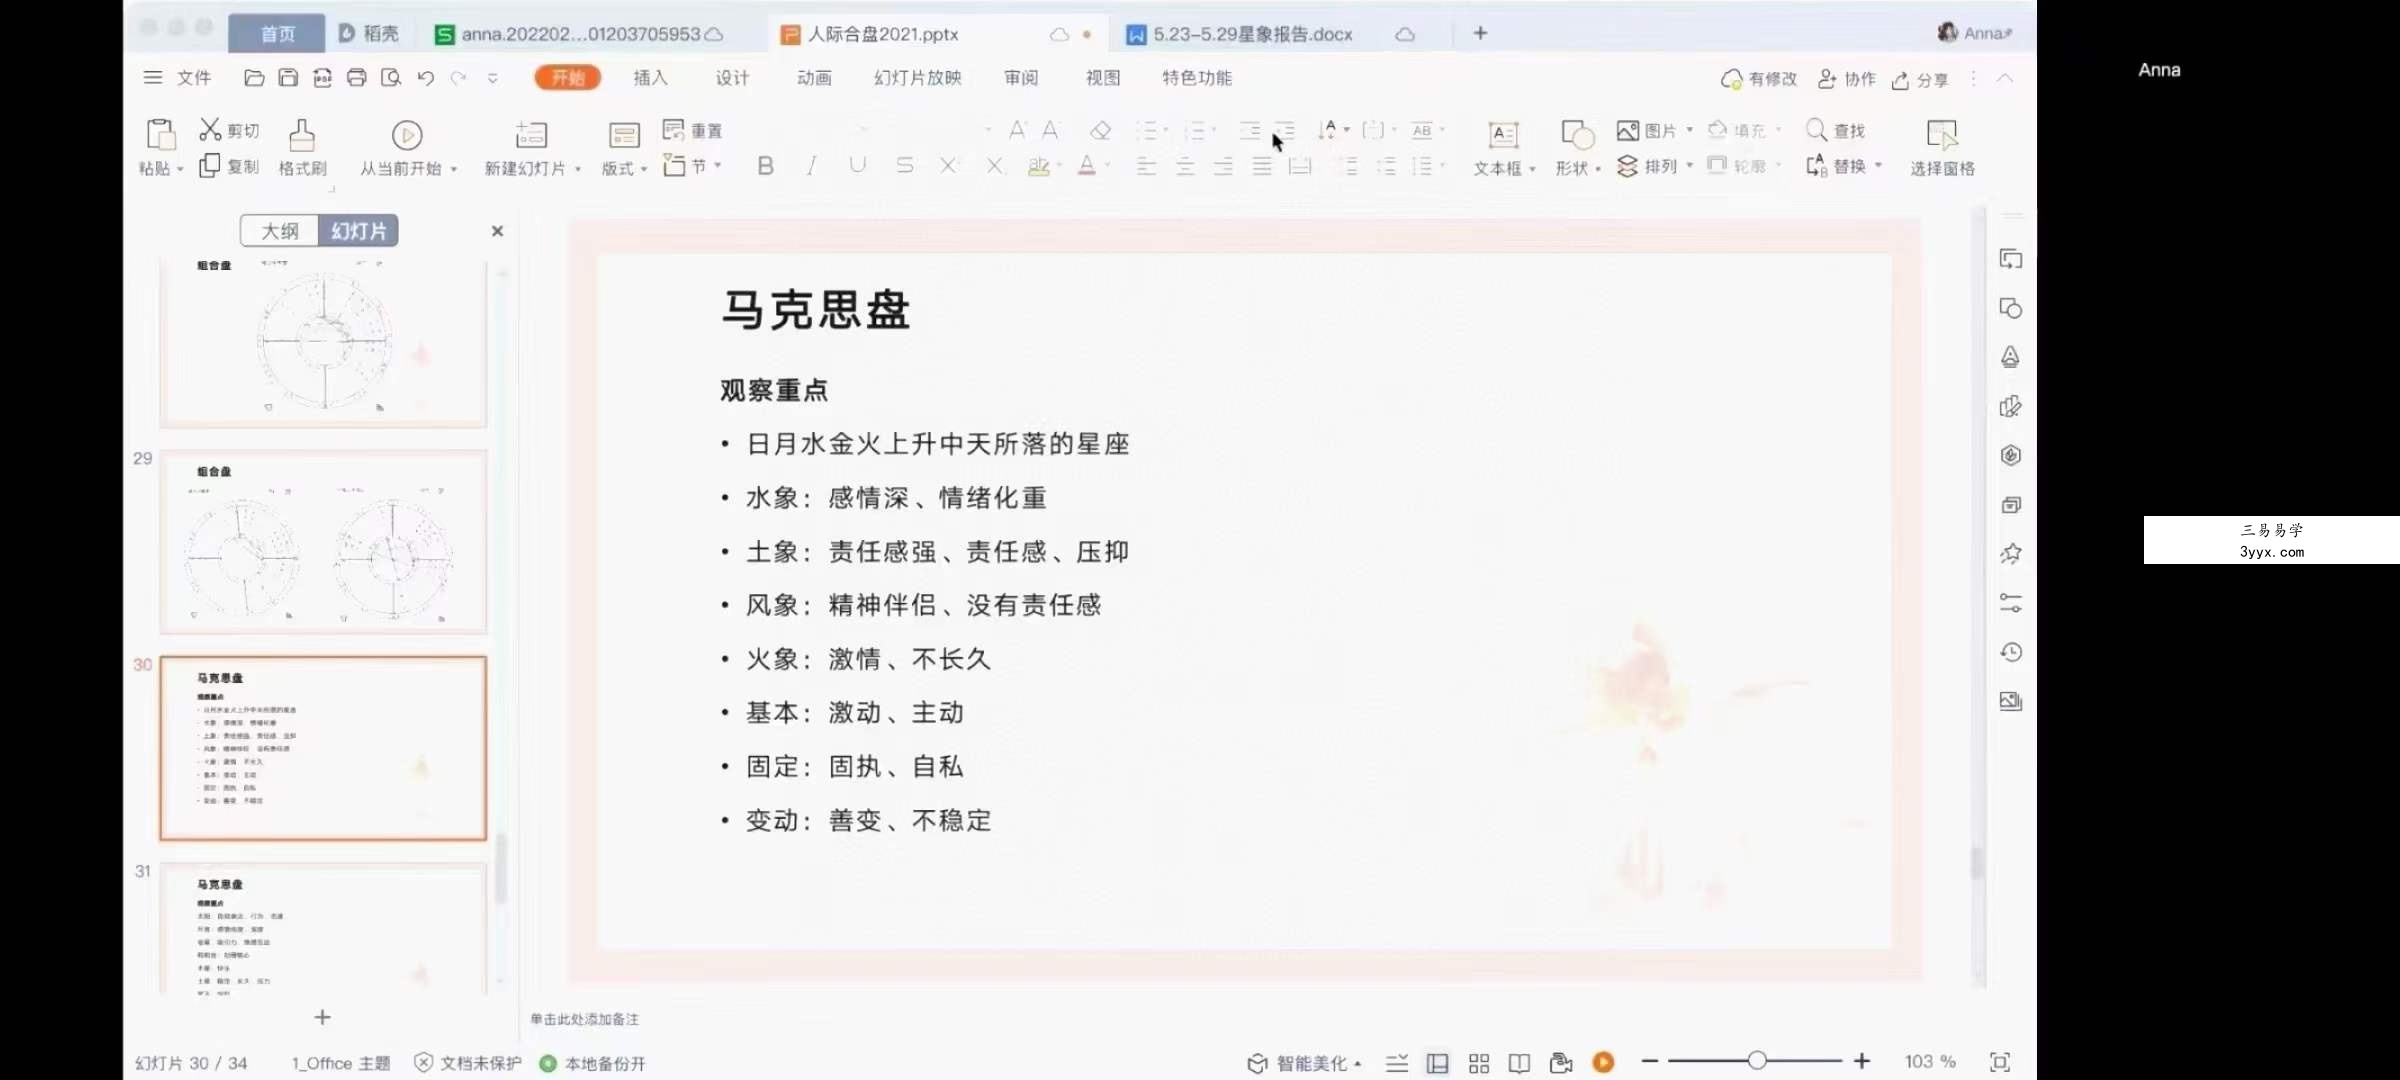The width and height of the screenshot is (2400, 1080).
Task: Click the star icon in right sidebar
Action: pos(2011,553)
